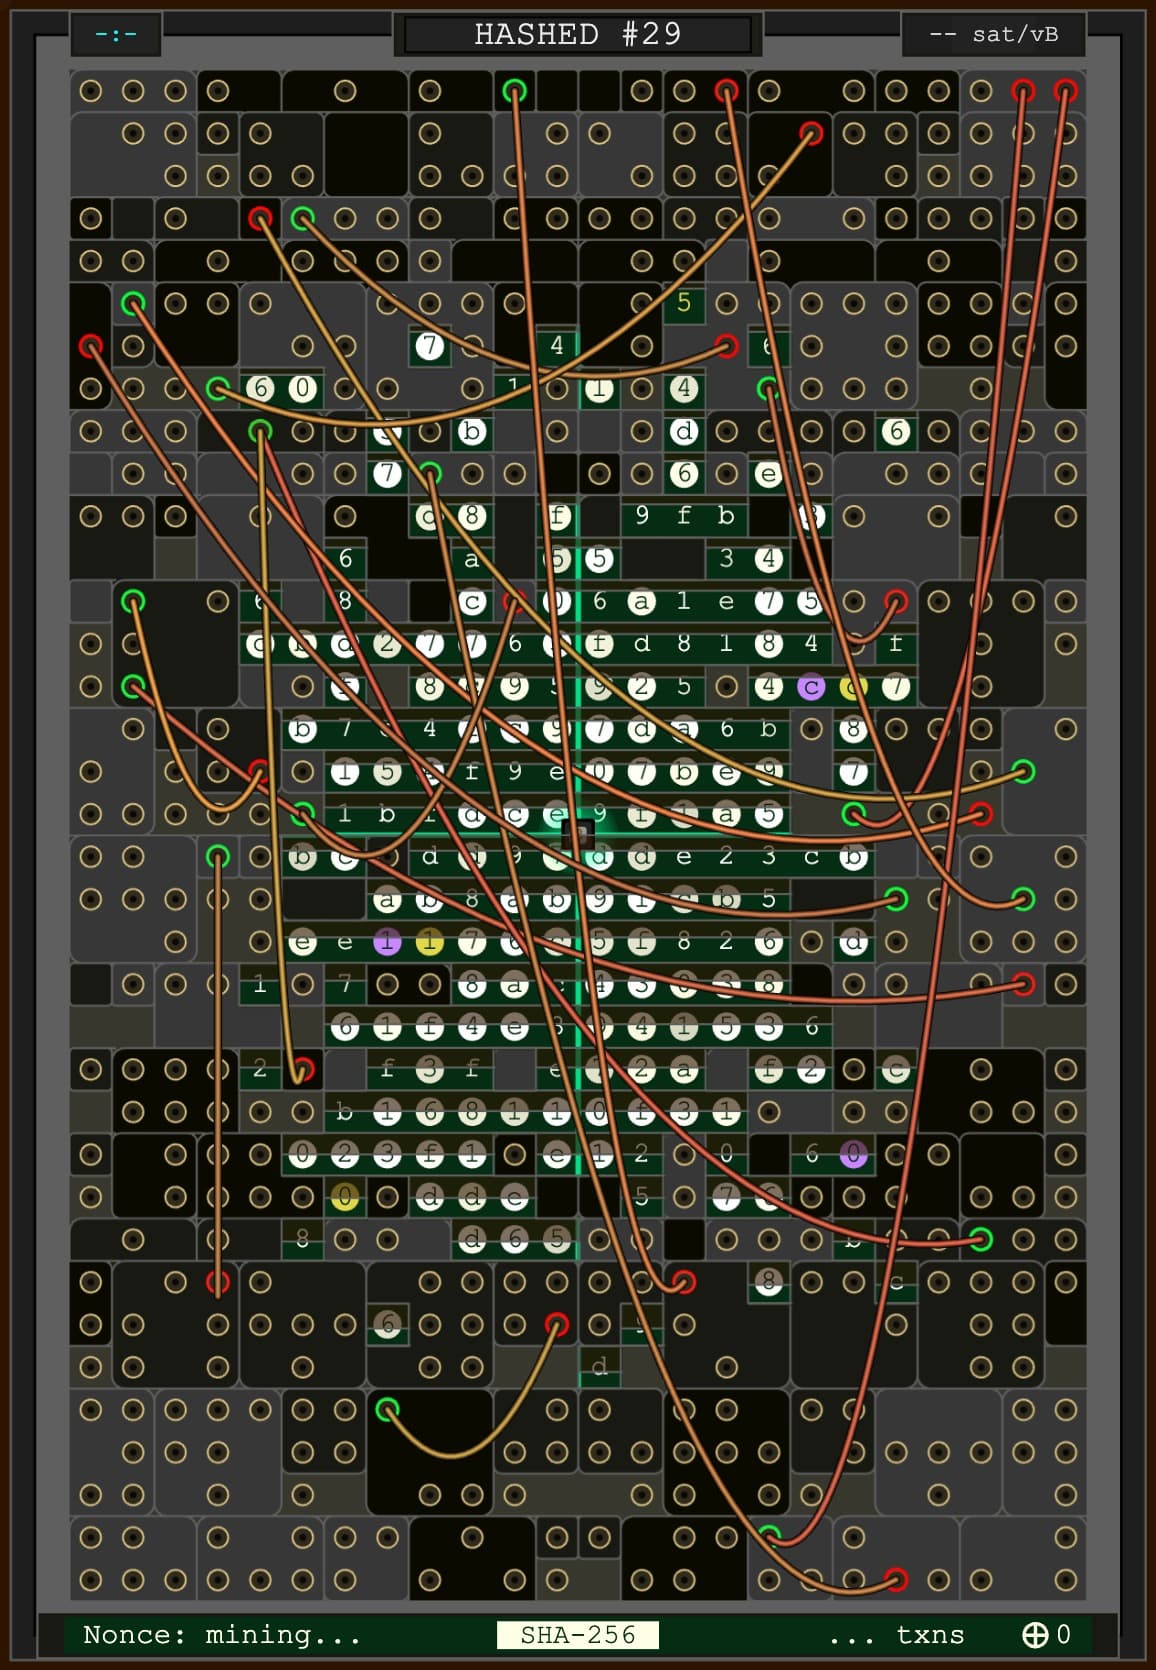
Task: Select the rightmost red jack in top row
Action: coord(1065,91)
